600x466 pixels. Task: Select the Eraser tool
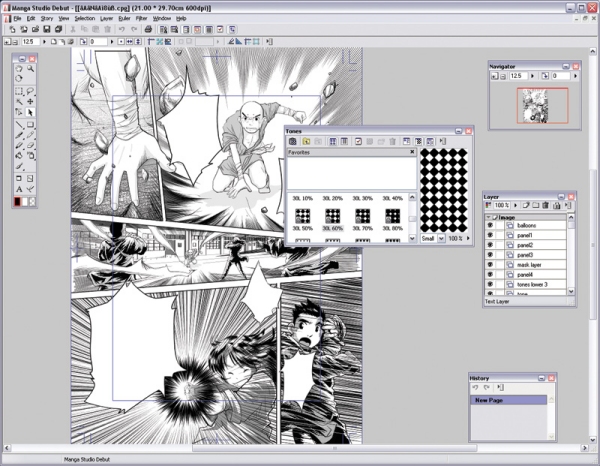click(30, 145)
